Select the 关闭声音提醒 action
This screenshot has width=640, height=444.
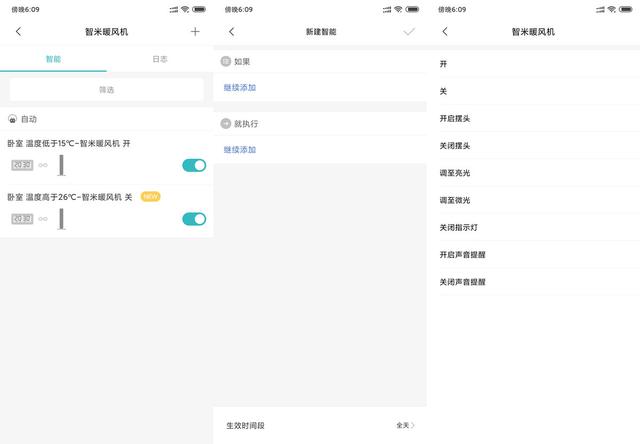(533, 282)
